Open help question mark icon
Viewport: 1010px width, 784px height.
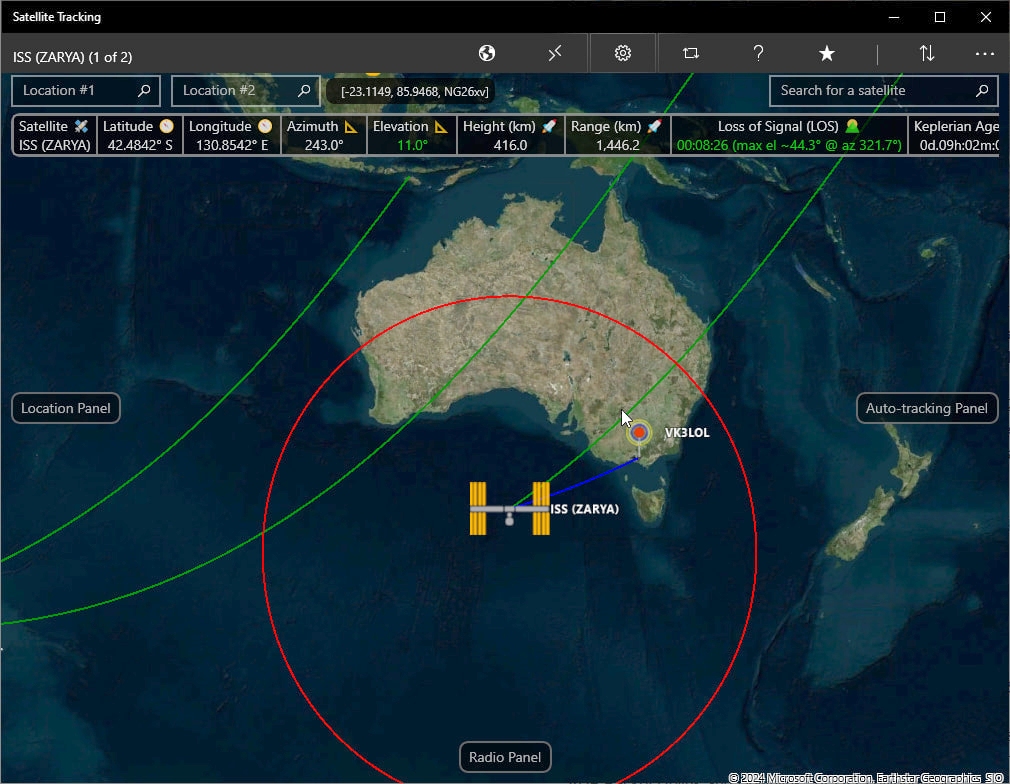click(x=759, y=54)
